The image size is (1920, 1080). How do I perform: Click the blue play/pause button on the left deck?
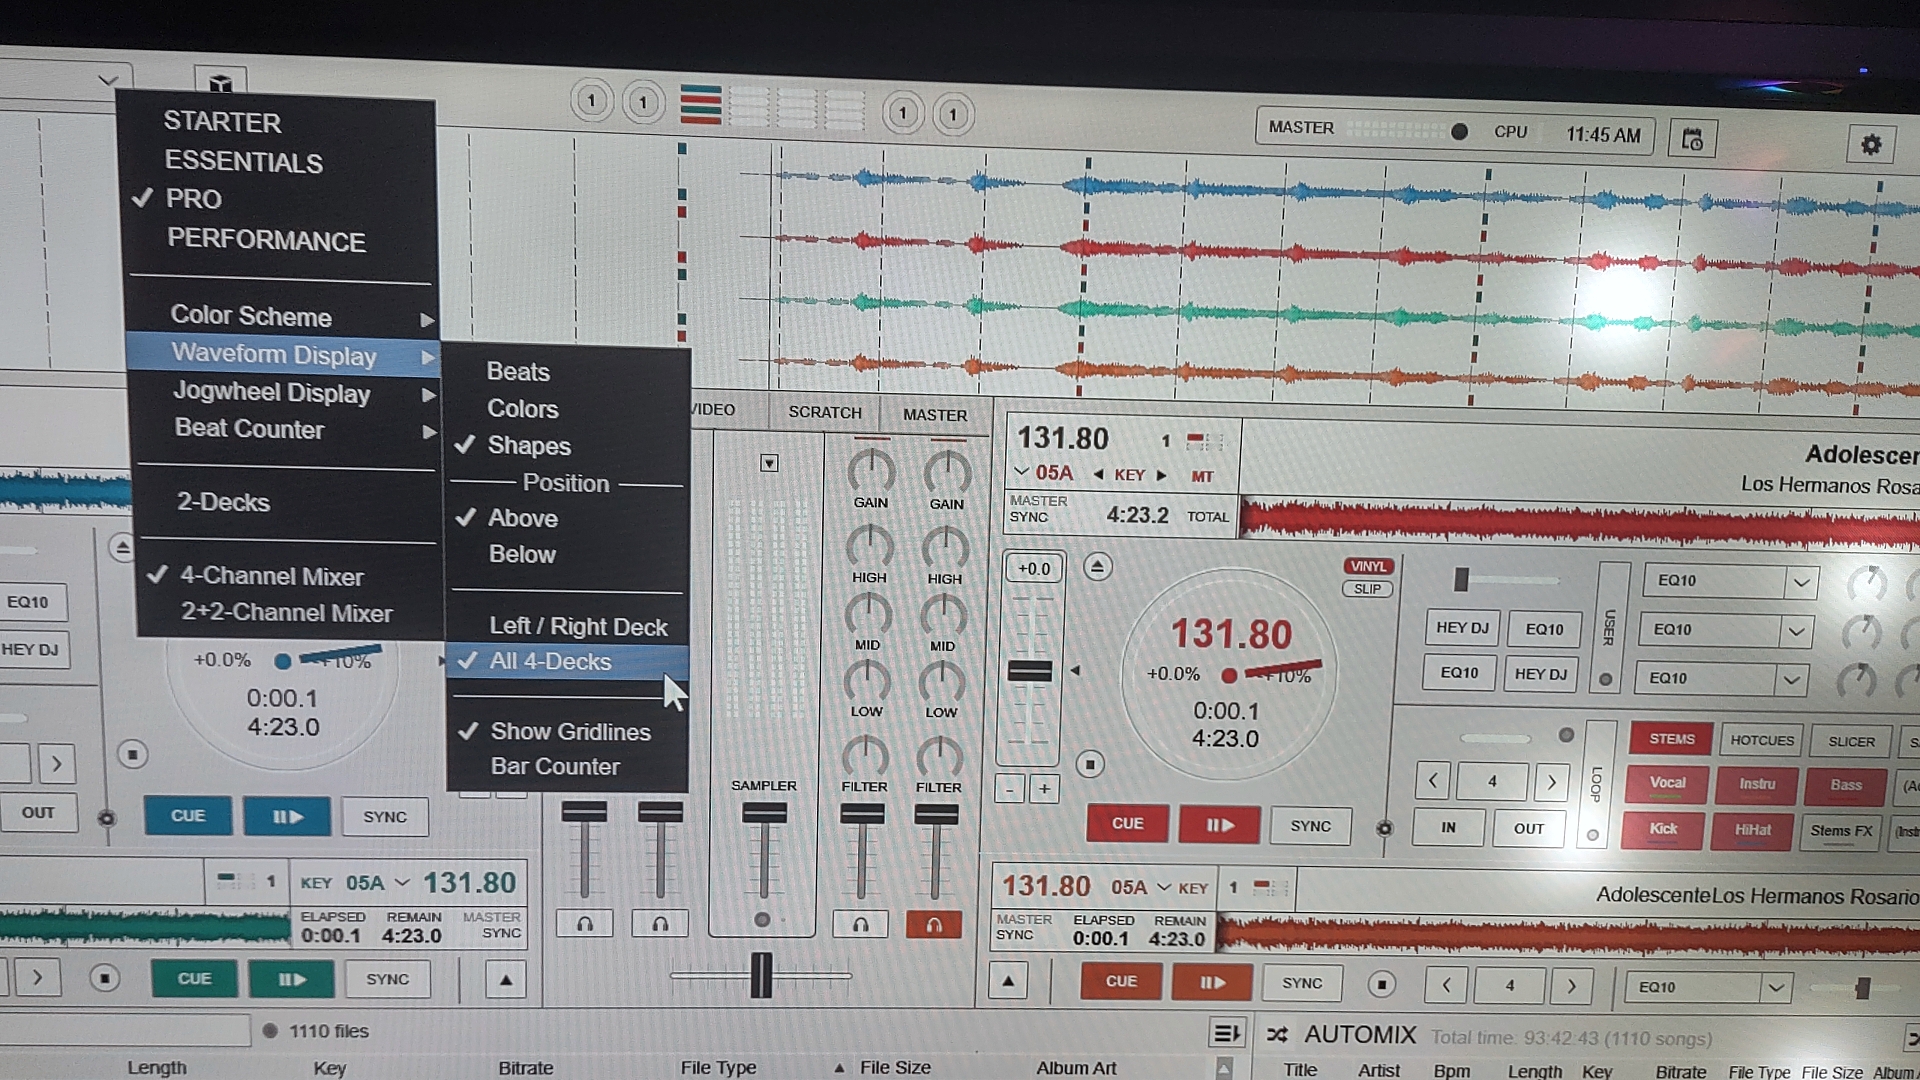(x=288, y=816)
